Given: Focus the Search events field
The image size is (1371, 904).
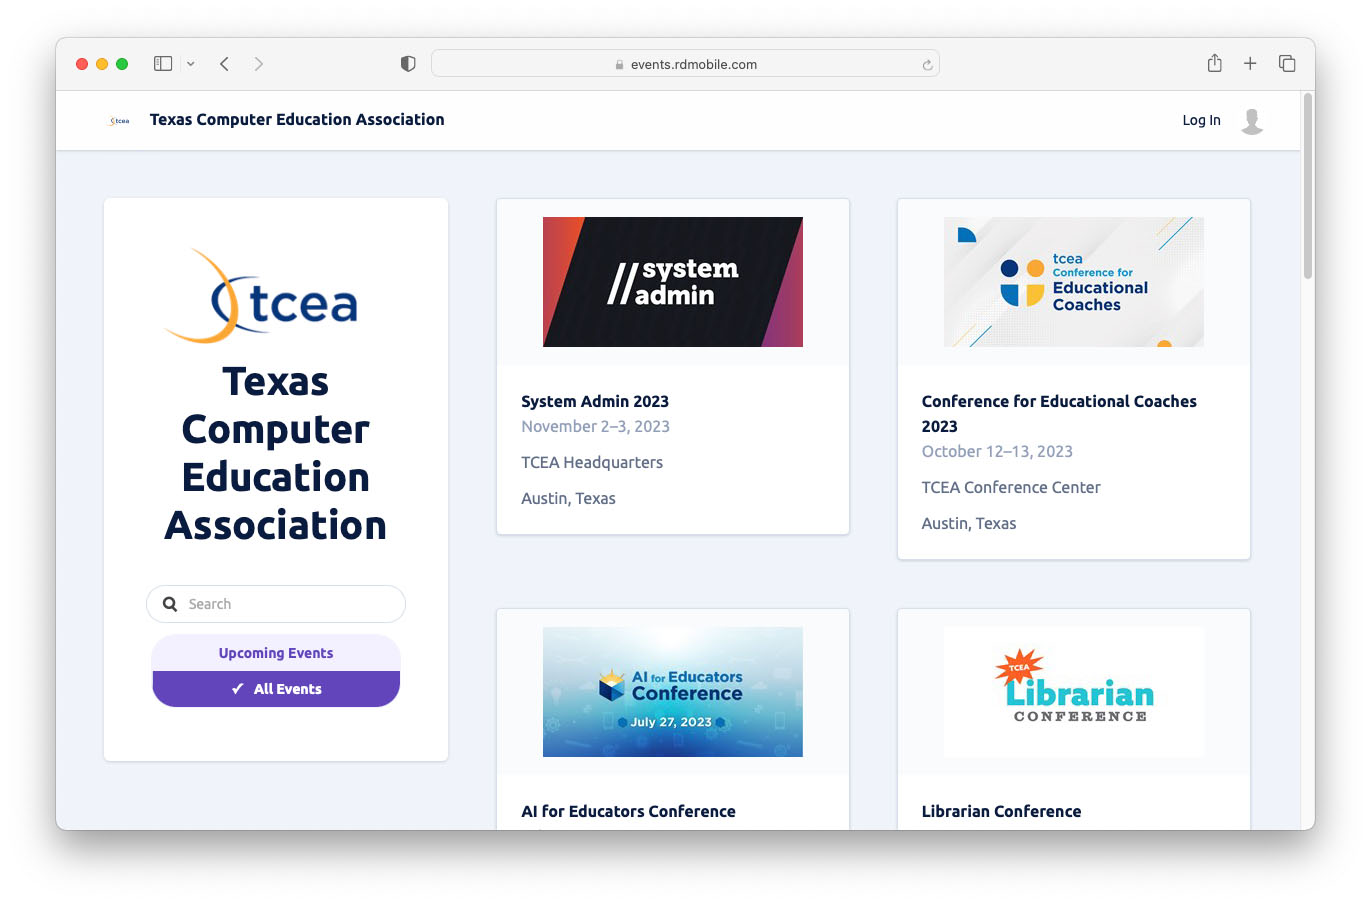Looking at the screenshot, I should pyautogui.click(x=276, y=604).
